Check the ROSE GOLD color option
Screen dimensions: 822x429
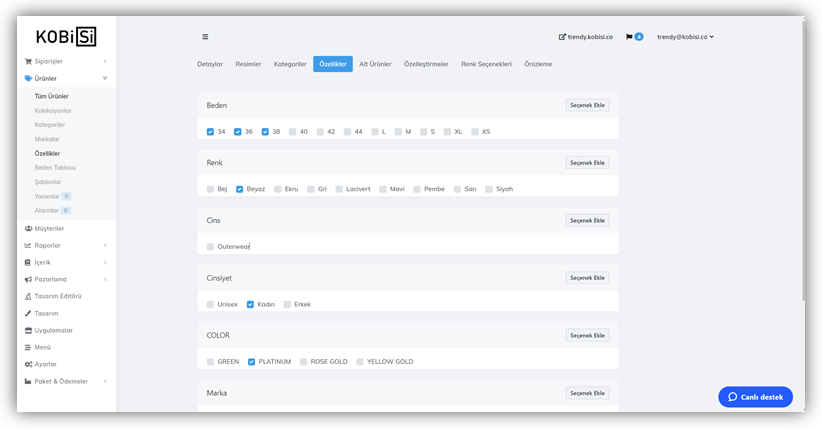coord(304,362)
